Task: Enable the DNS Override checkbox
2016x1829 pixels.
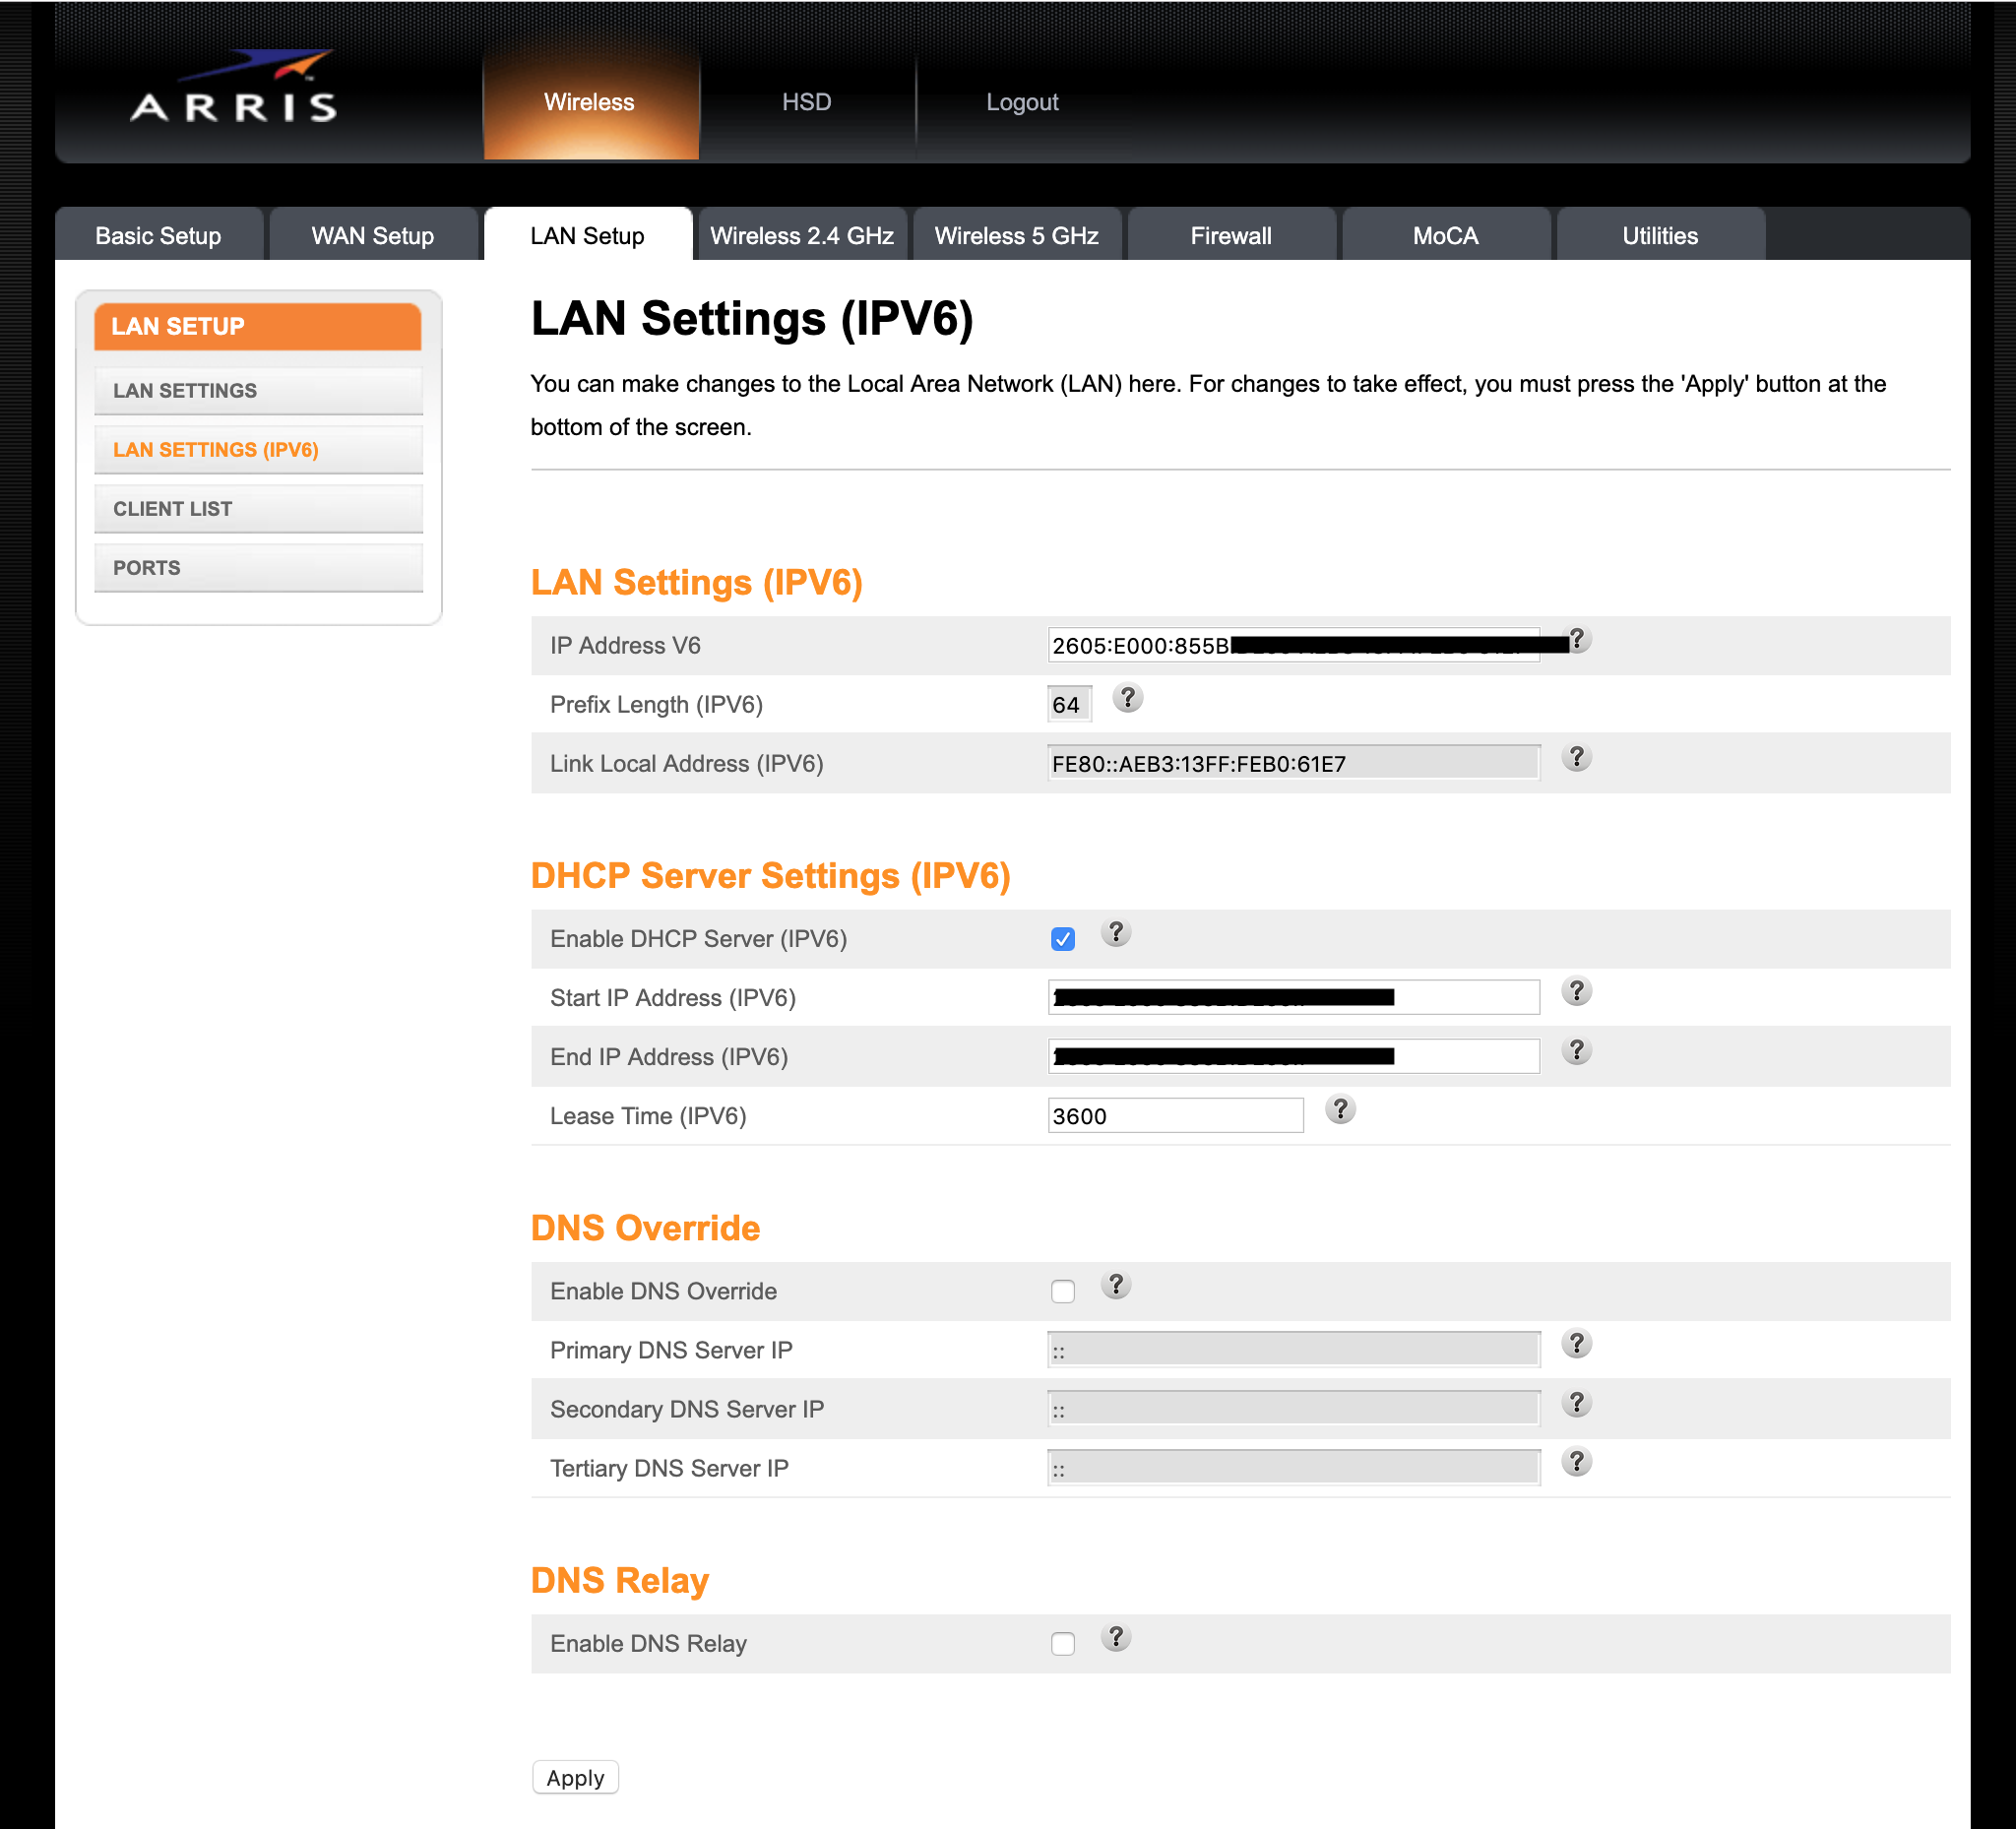Action: click(x=1063, y=1291)
